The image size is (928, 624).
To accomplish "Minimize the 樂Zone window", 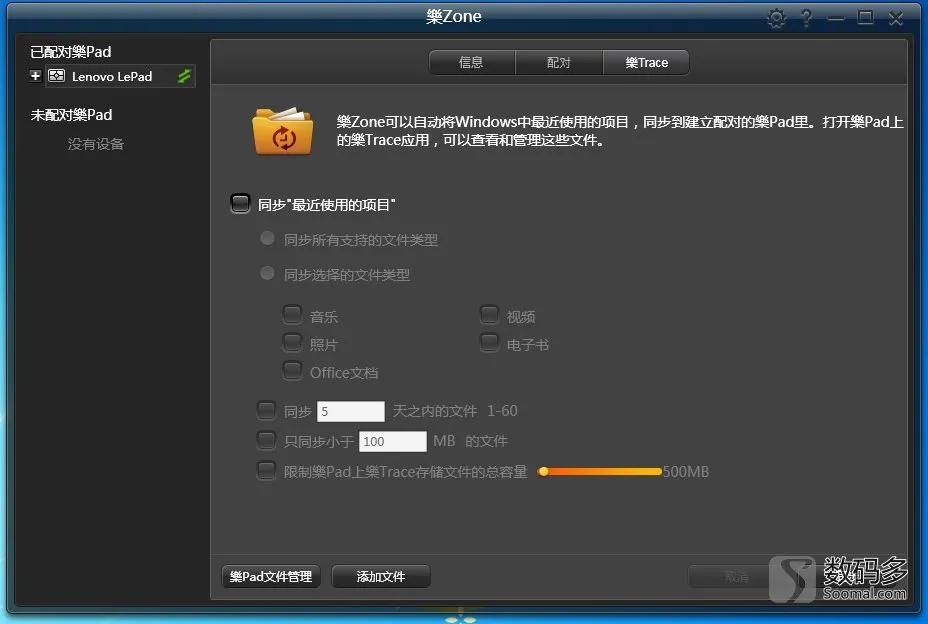I will point(836,18).
